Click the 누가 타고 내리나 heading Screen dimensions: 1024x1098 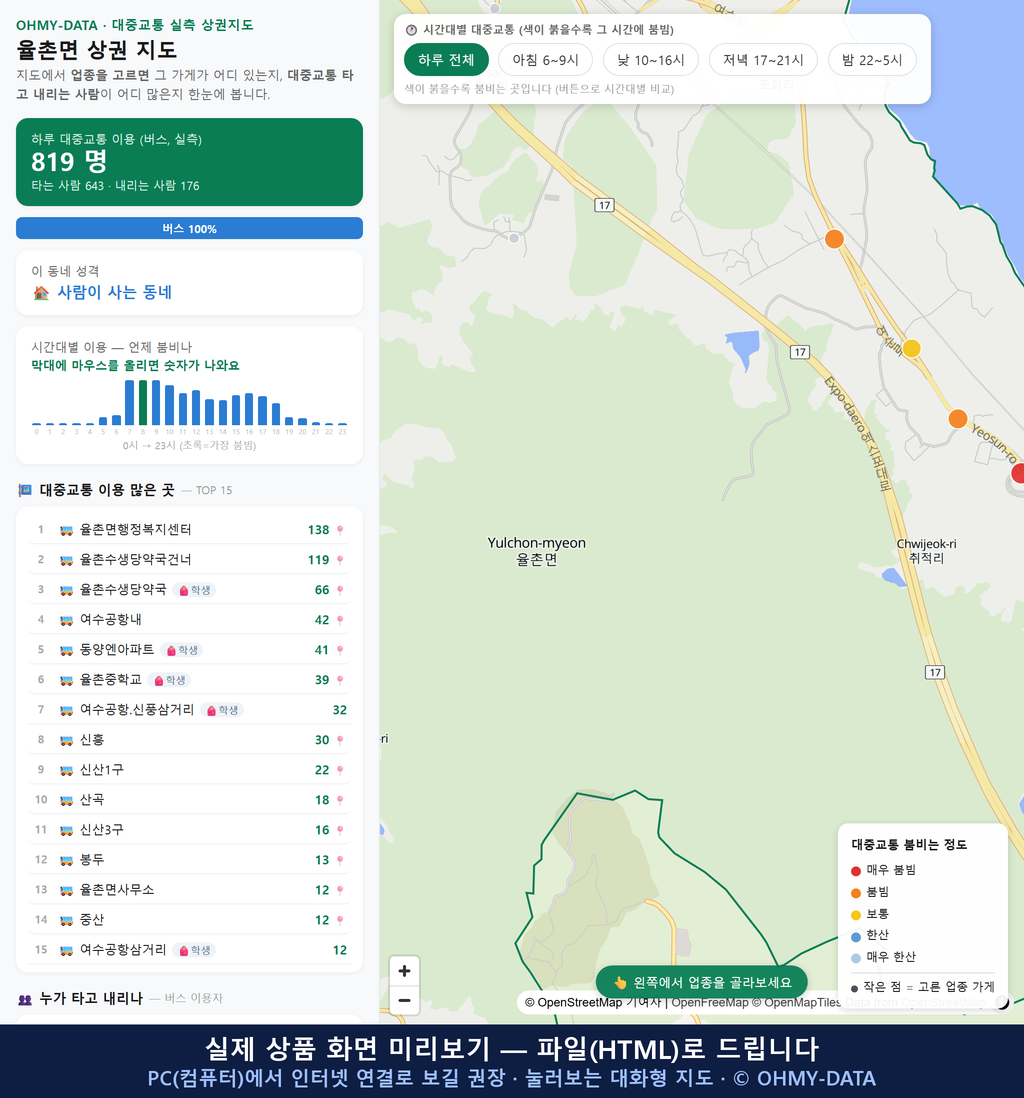pyautogui.click(x=91, y=999)
